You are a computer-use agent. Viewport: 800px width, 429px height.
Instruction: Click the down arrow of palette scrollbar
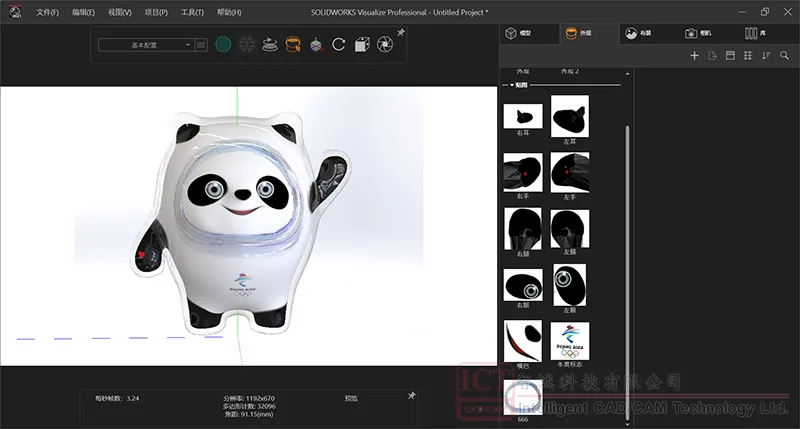[627, 424]
